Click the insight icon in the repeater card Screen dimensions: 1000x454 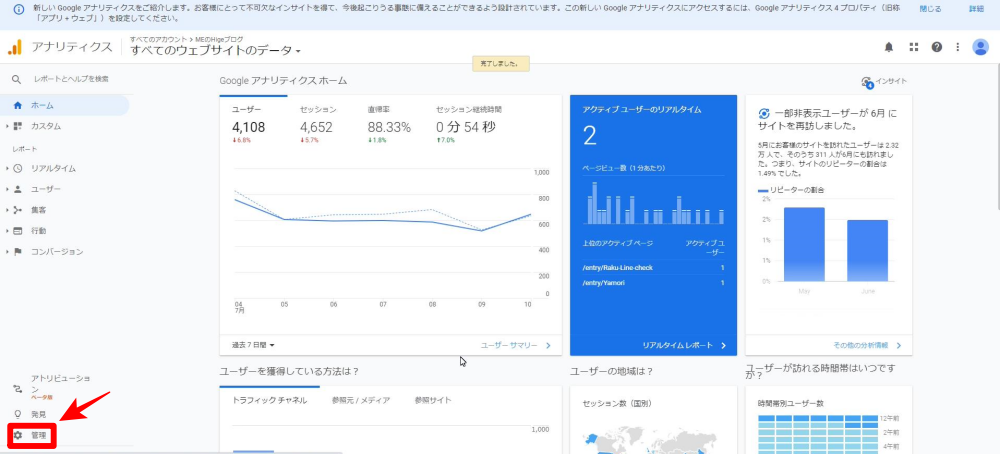[x=764, y=114]
